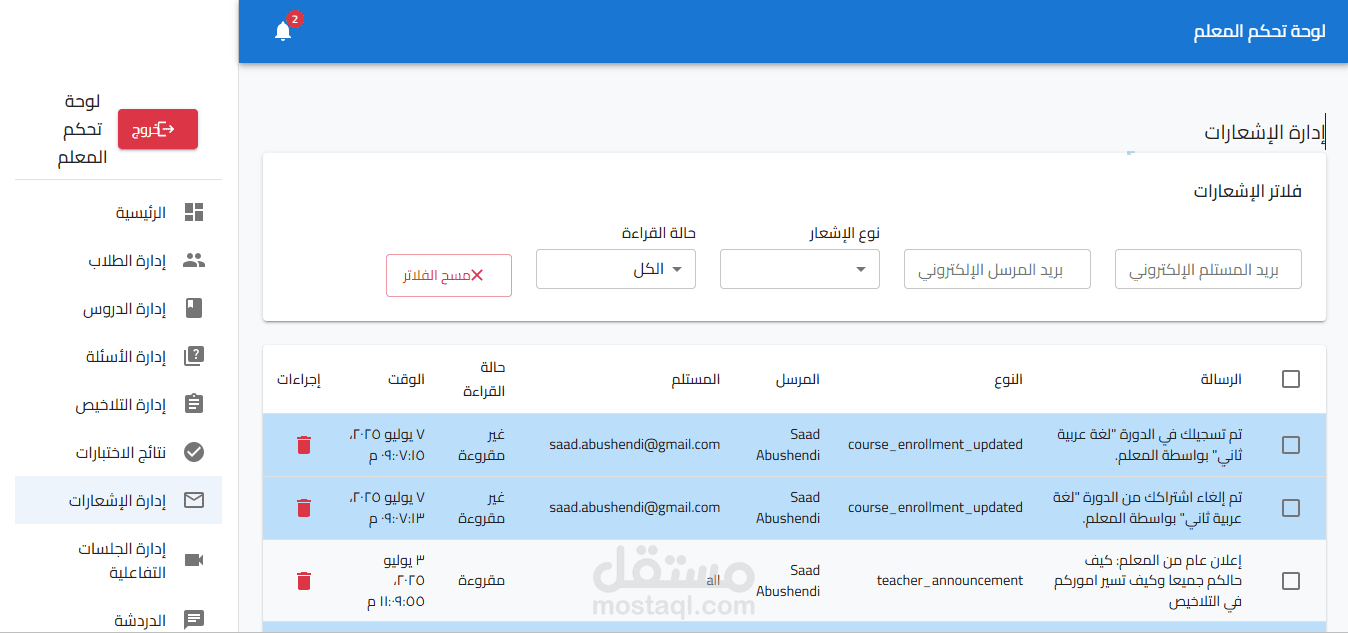Delete the teacher_announcement notification row
The width and height of the screenshot is (1348, 633).
point(304,580)
